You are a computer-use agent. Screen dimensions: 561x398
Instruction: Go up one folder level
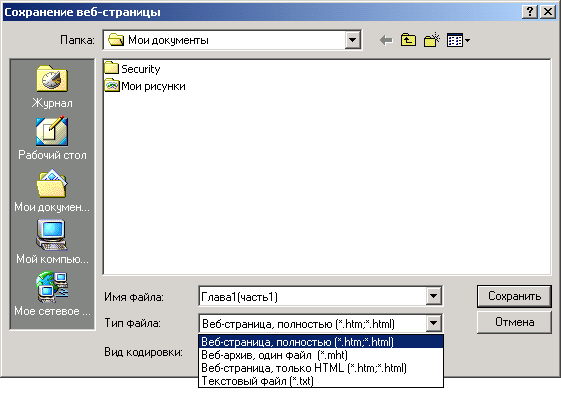[x=408, y=40]
